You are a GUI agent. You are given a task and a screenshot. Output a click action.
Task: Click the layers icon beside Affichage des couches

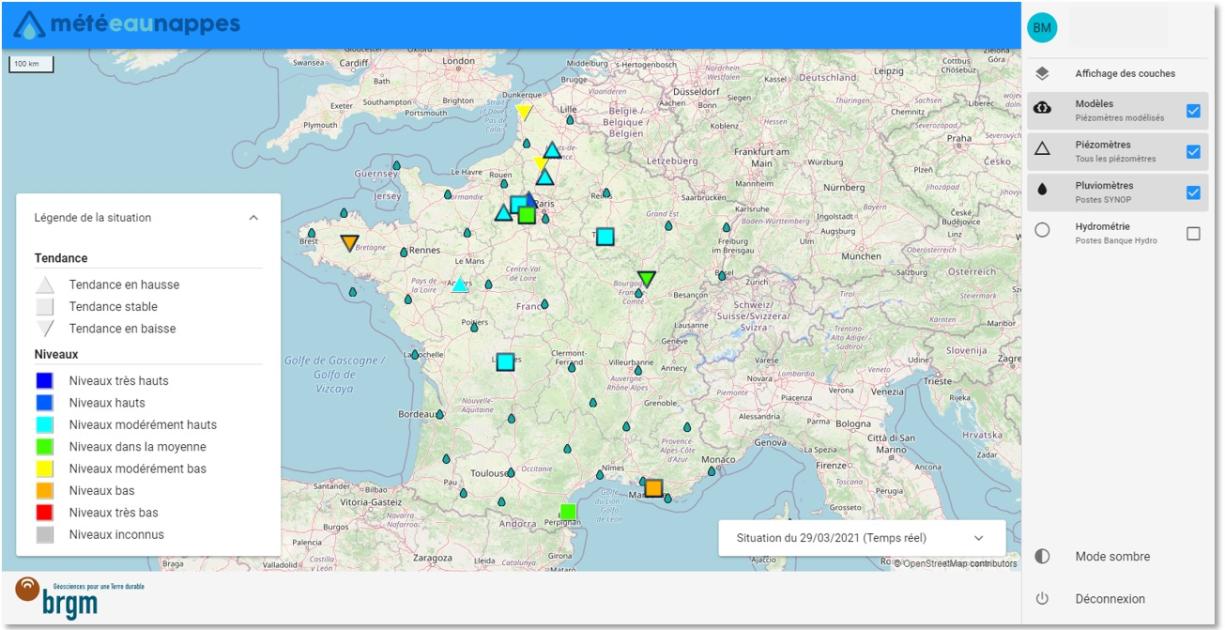coord(1042,73)
